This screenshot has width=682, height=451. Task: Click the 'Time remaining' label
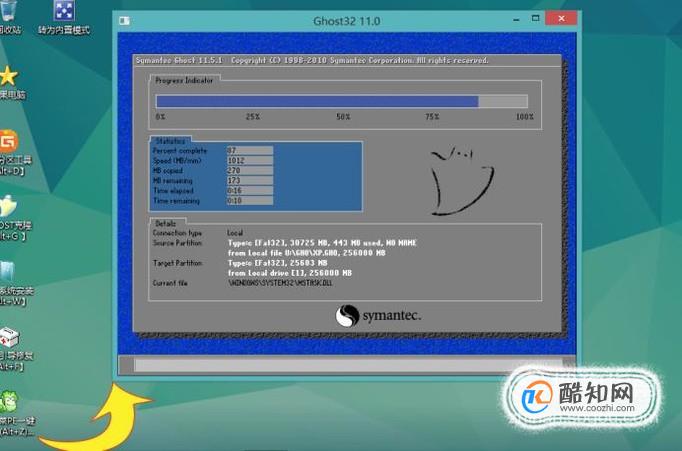(x=176, y=200)
